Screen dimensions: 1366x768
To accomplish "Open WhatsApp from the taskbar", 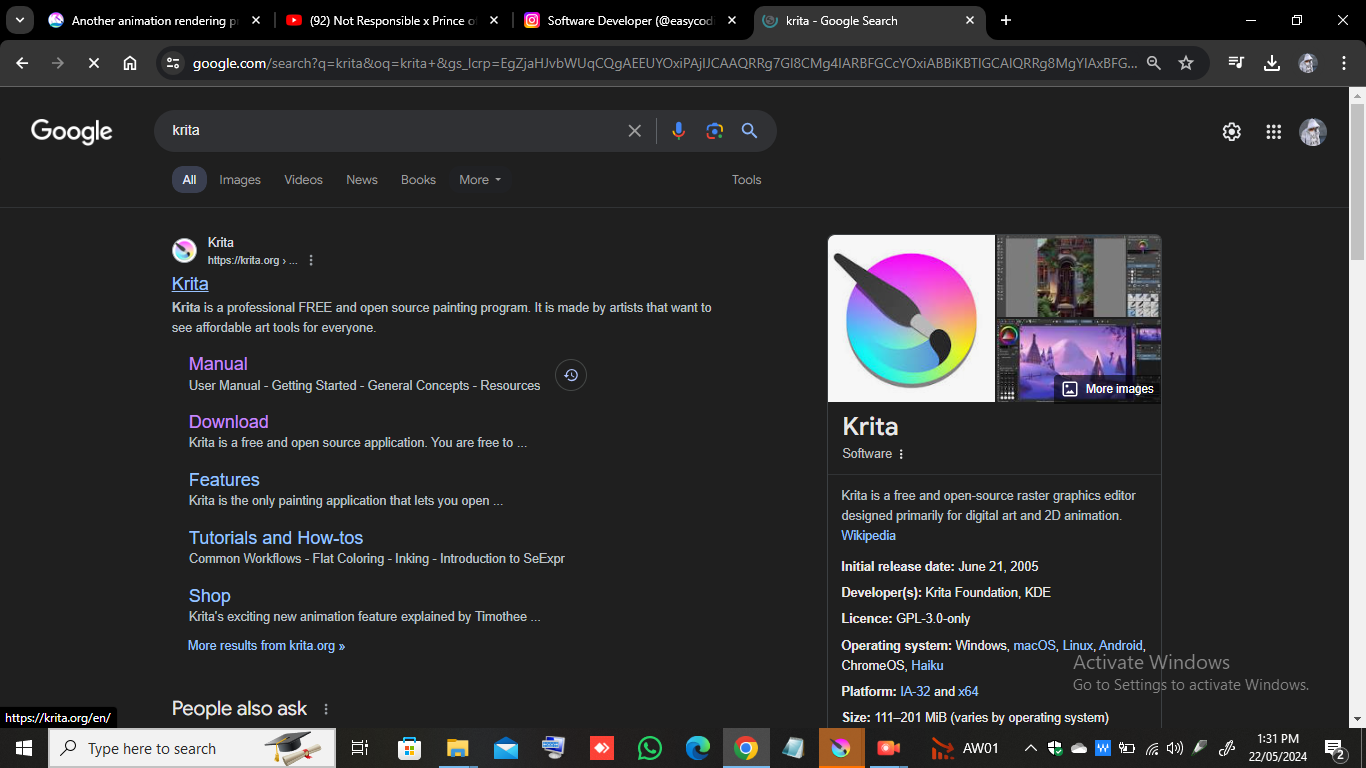I will tap(650, 748).
